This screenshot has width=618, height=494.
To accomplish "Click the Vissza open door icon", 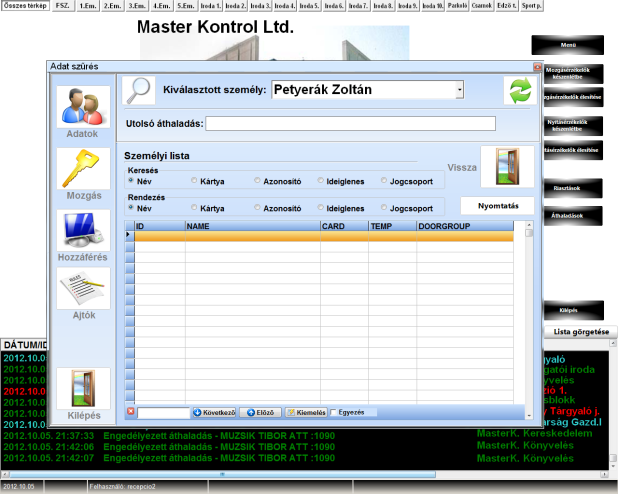I will (507, 167).
